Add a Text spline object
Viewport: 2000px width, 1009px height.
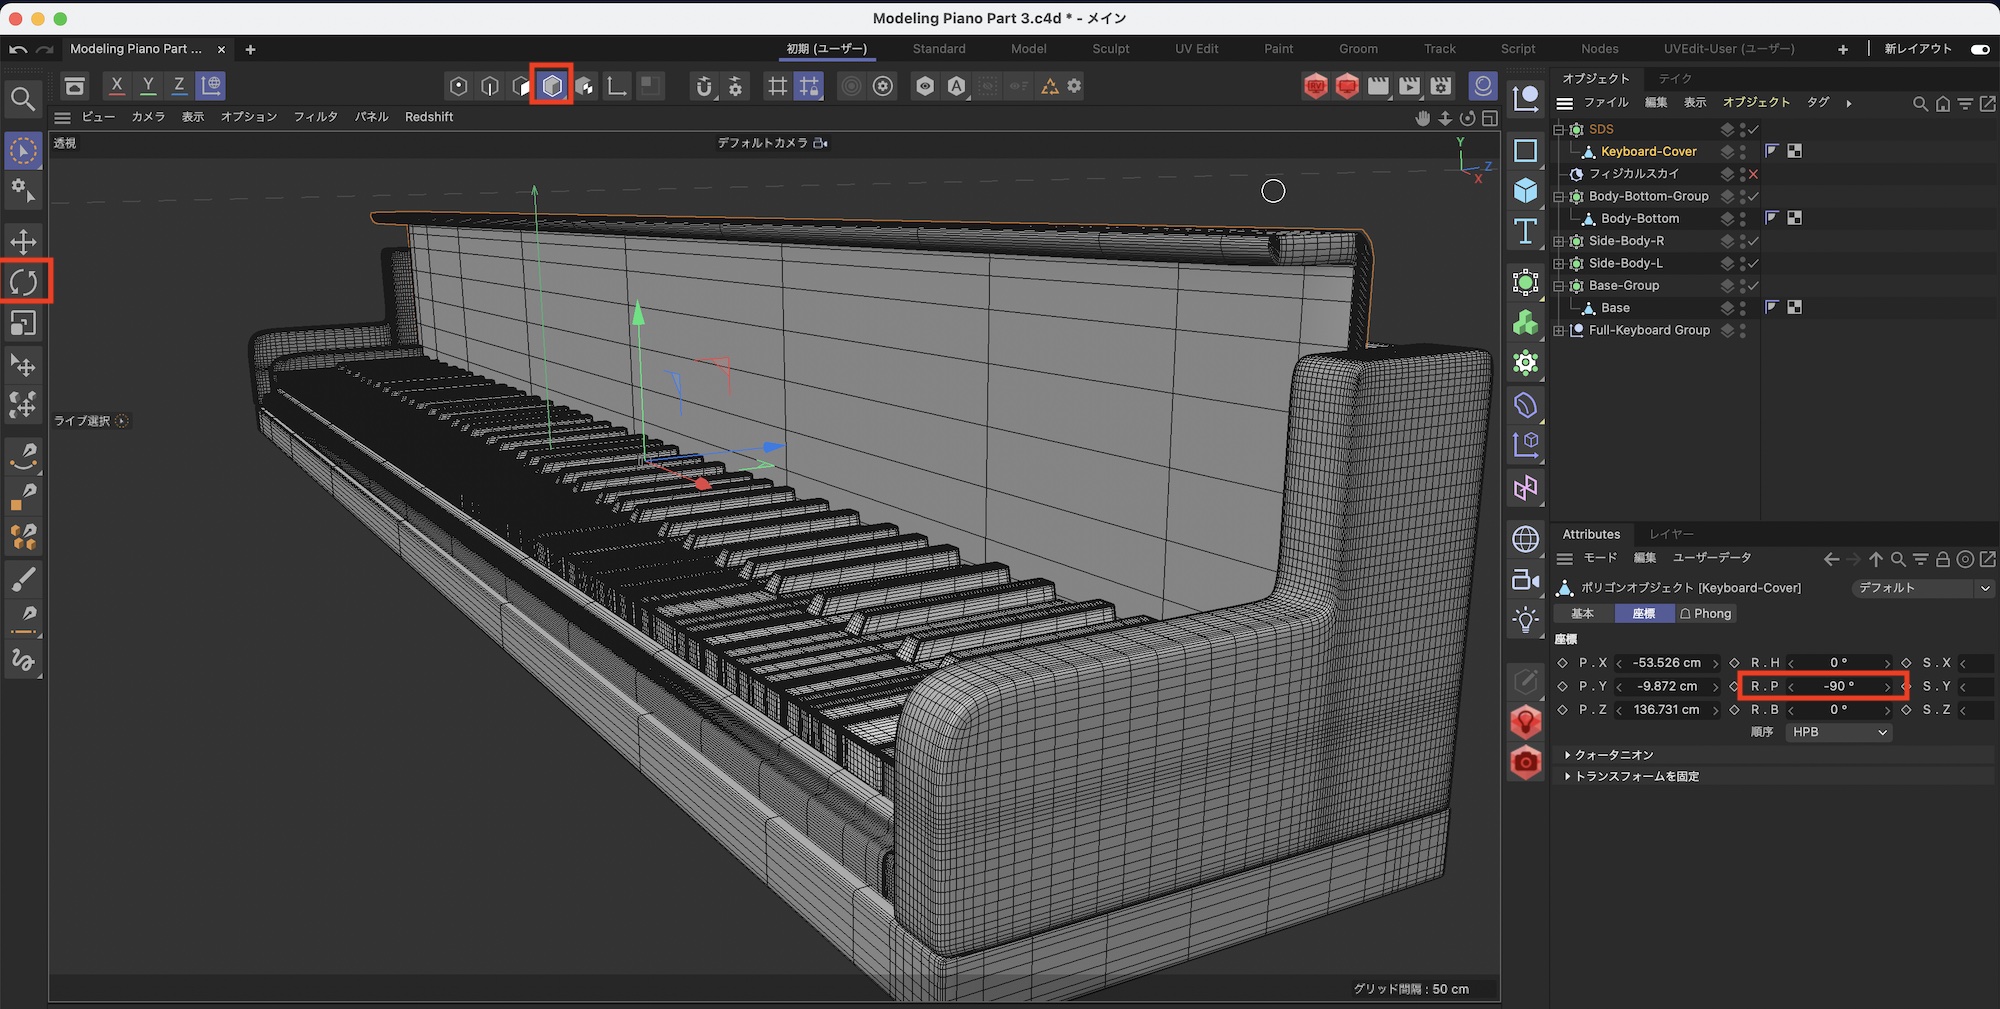(x=1525, y=232)
